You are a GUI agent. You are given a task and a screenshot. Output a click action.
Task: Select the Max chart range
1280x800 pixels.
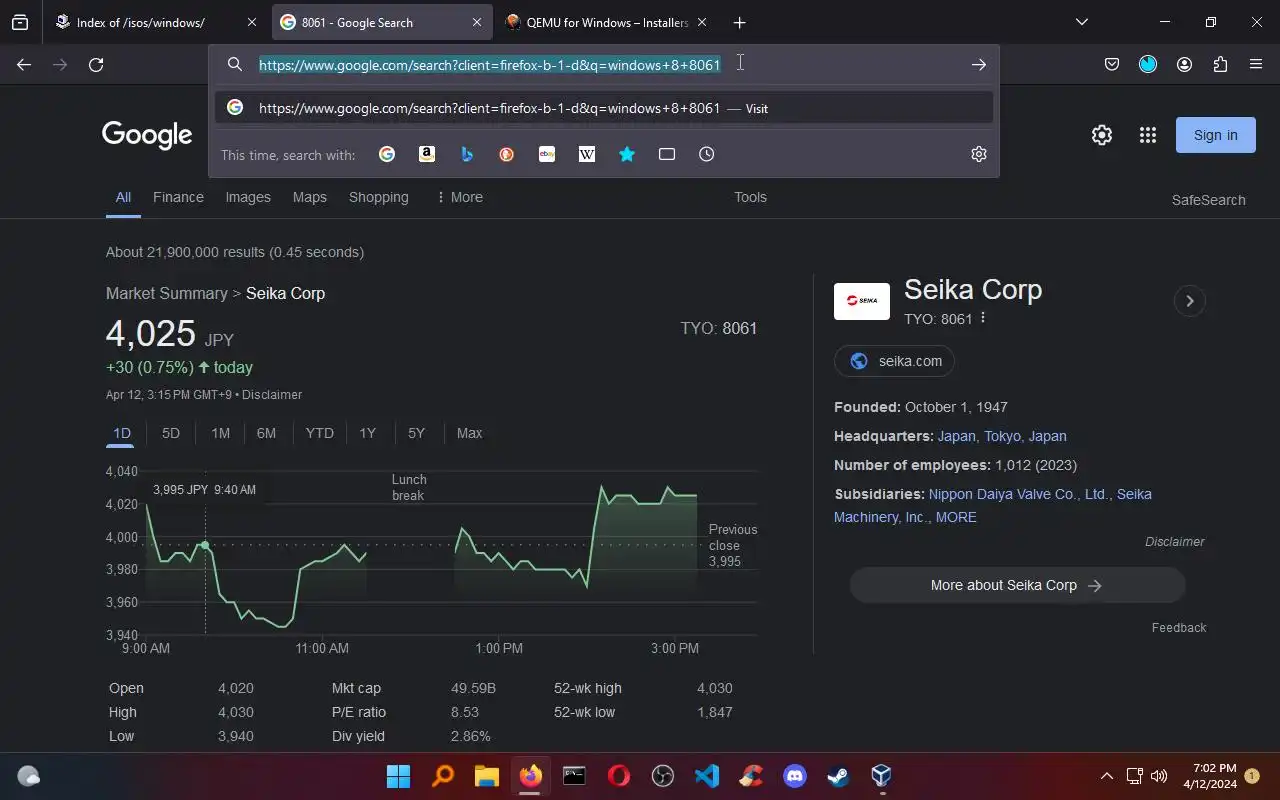(469, 433)
